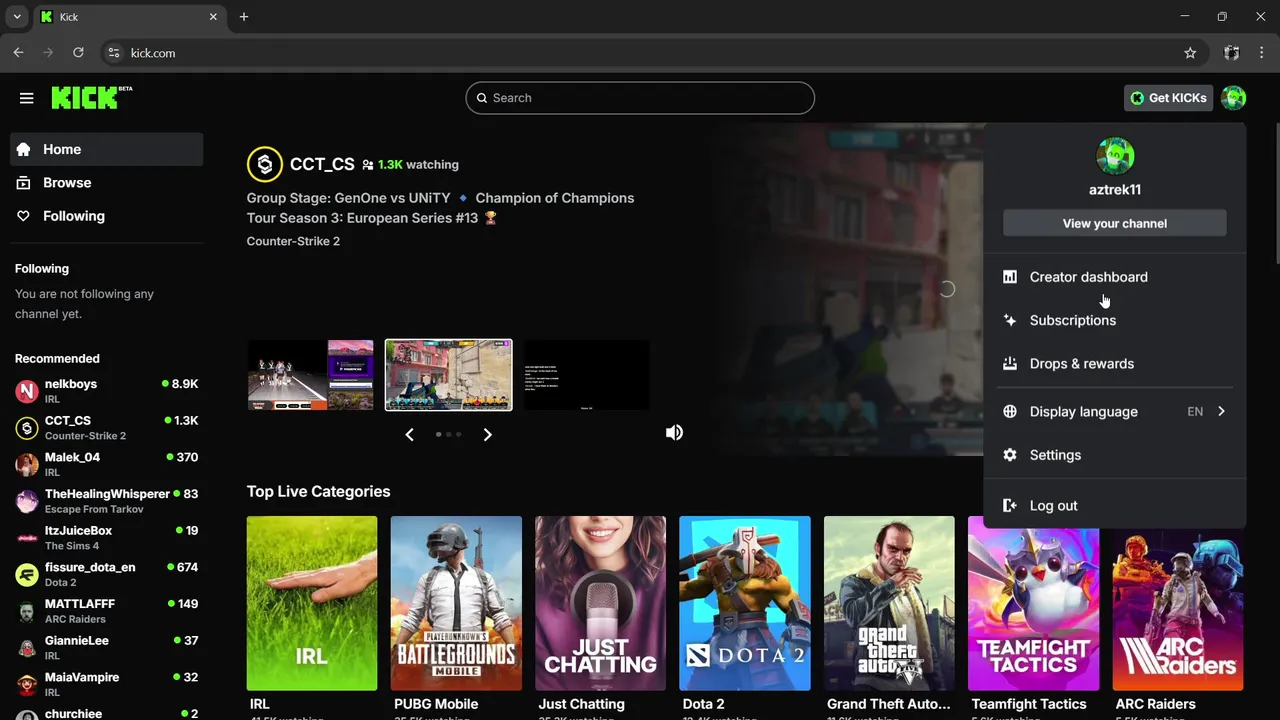
Task: Click the kick.com address bar
Action: click(x=640, y=53)
